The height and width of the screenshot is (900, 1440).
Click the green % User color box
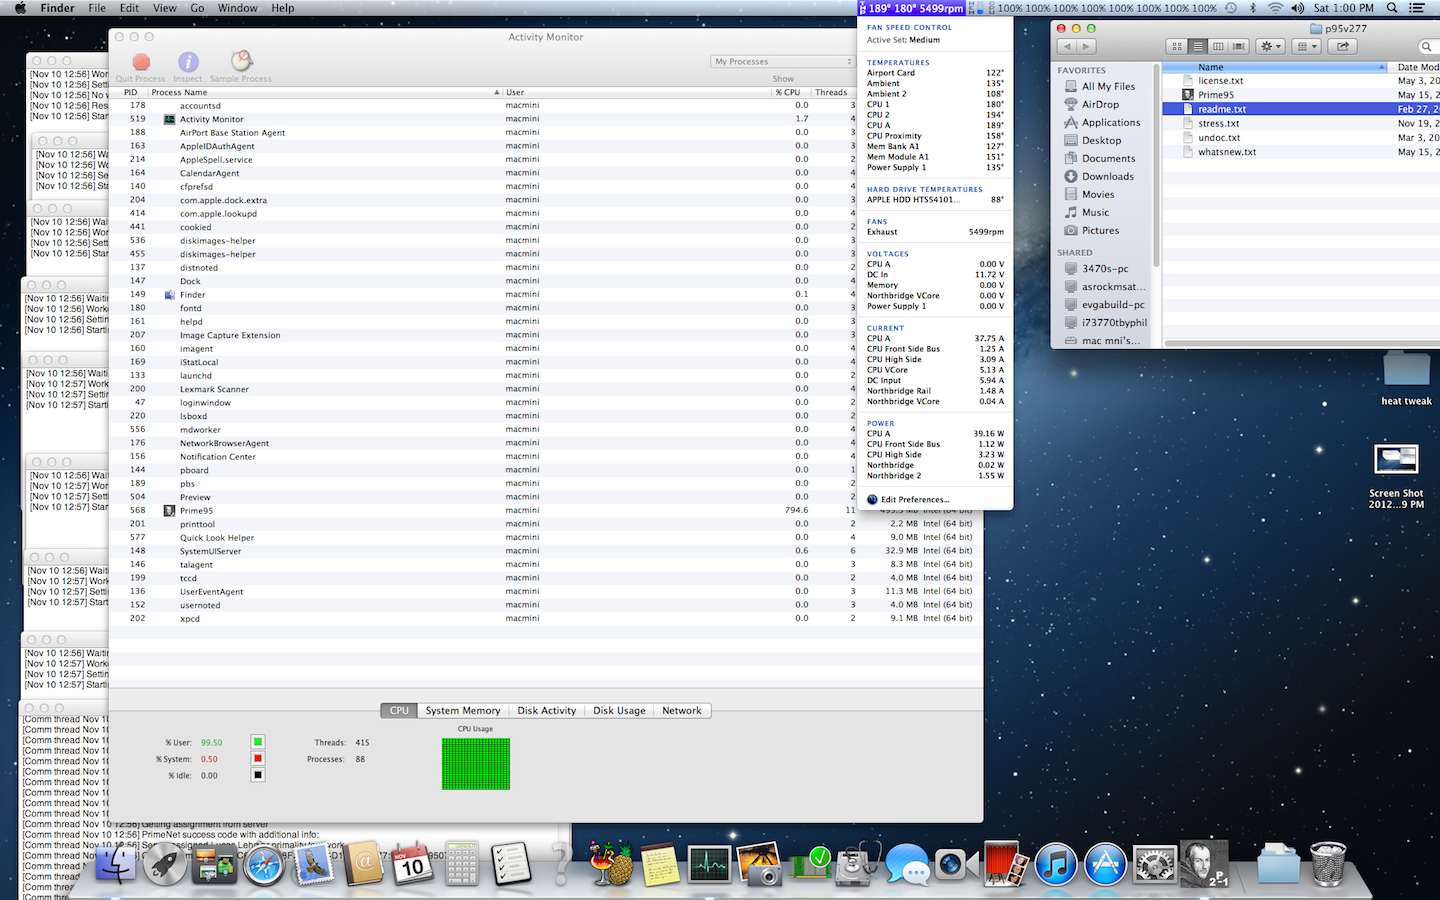[x=258, y=742]
